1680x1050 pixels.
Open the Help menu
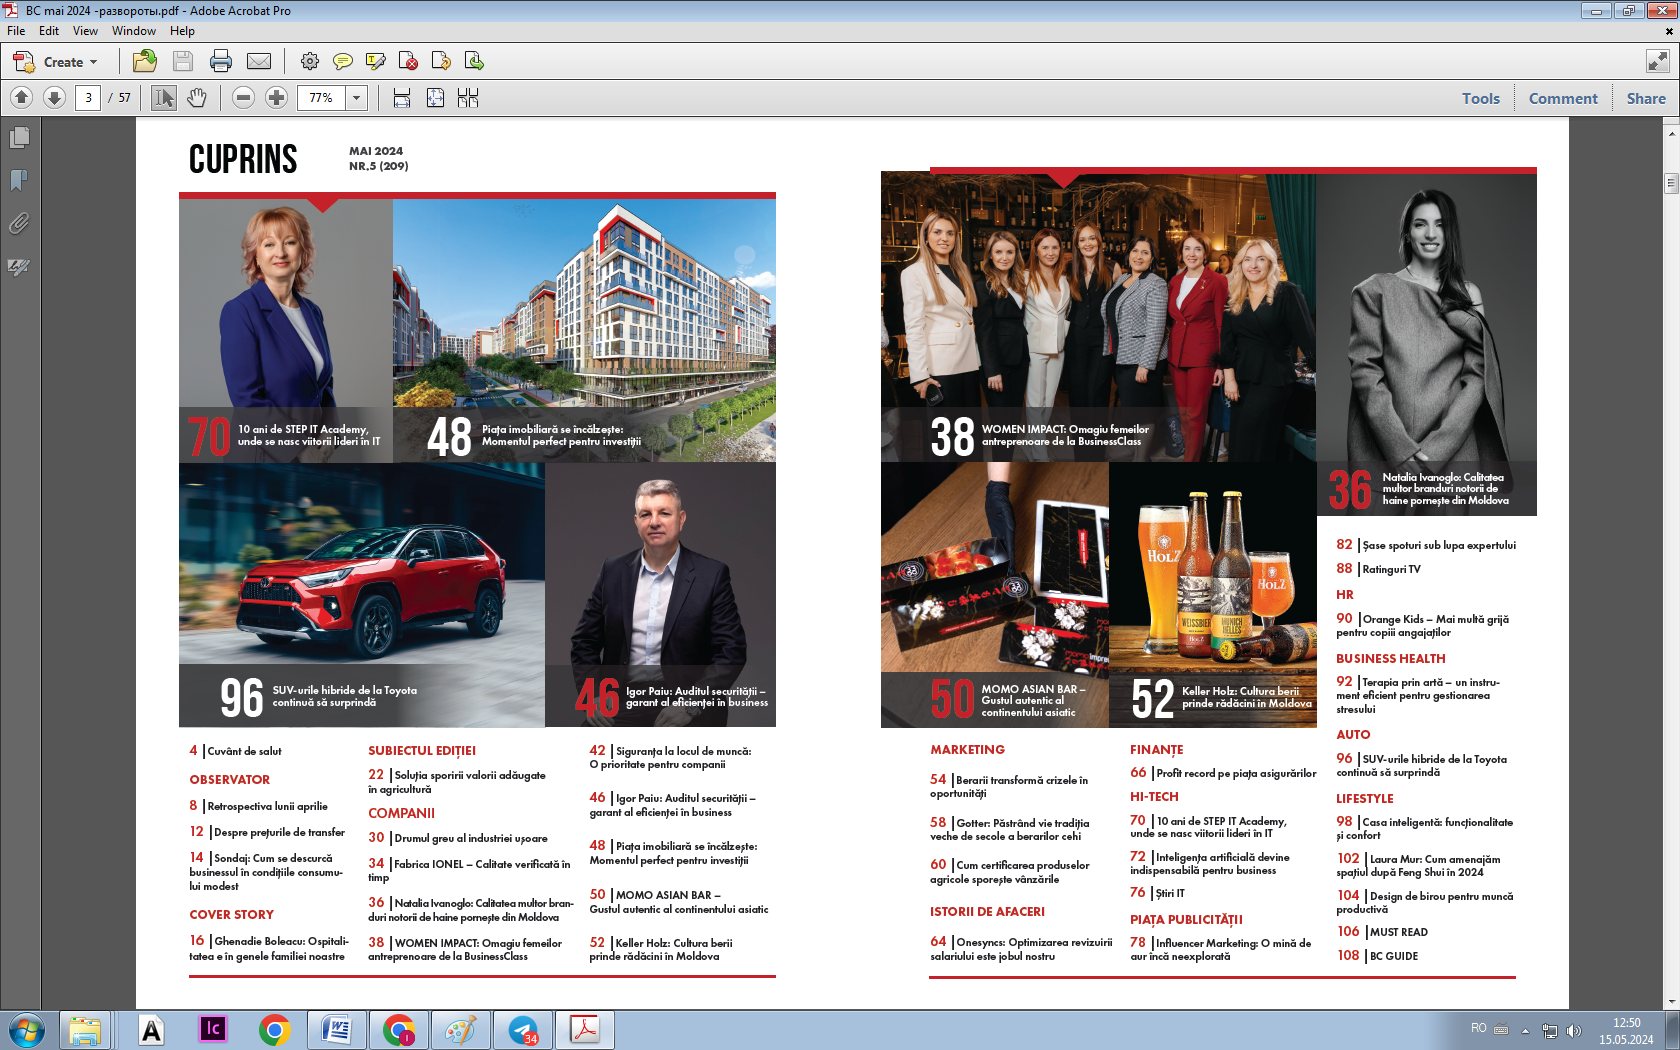(182, 31)
